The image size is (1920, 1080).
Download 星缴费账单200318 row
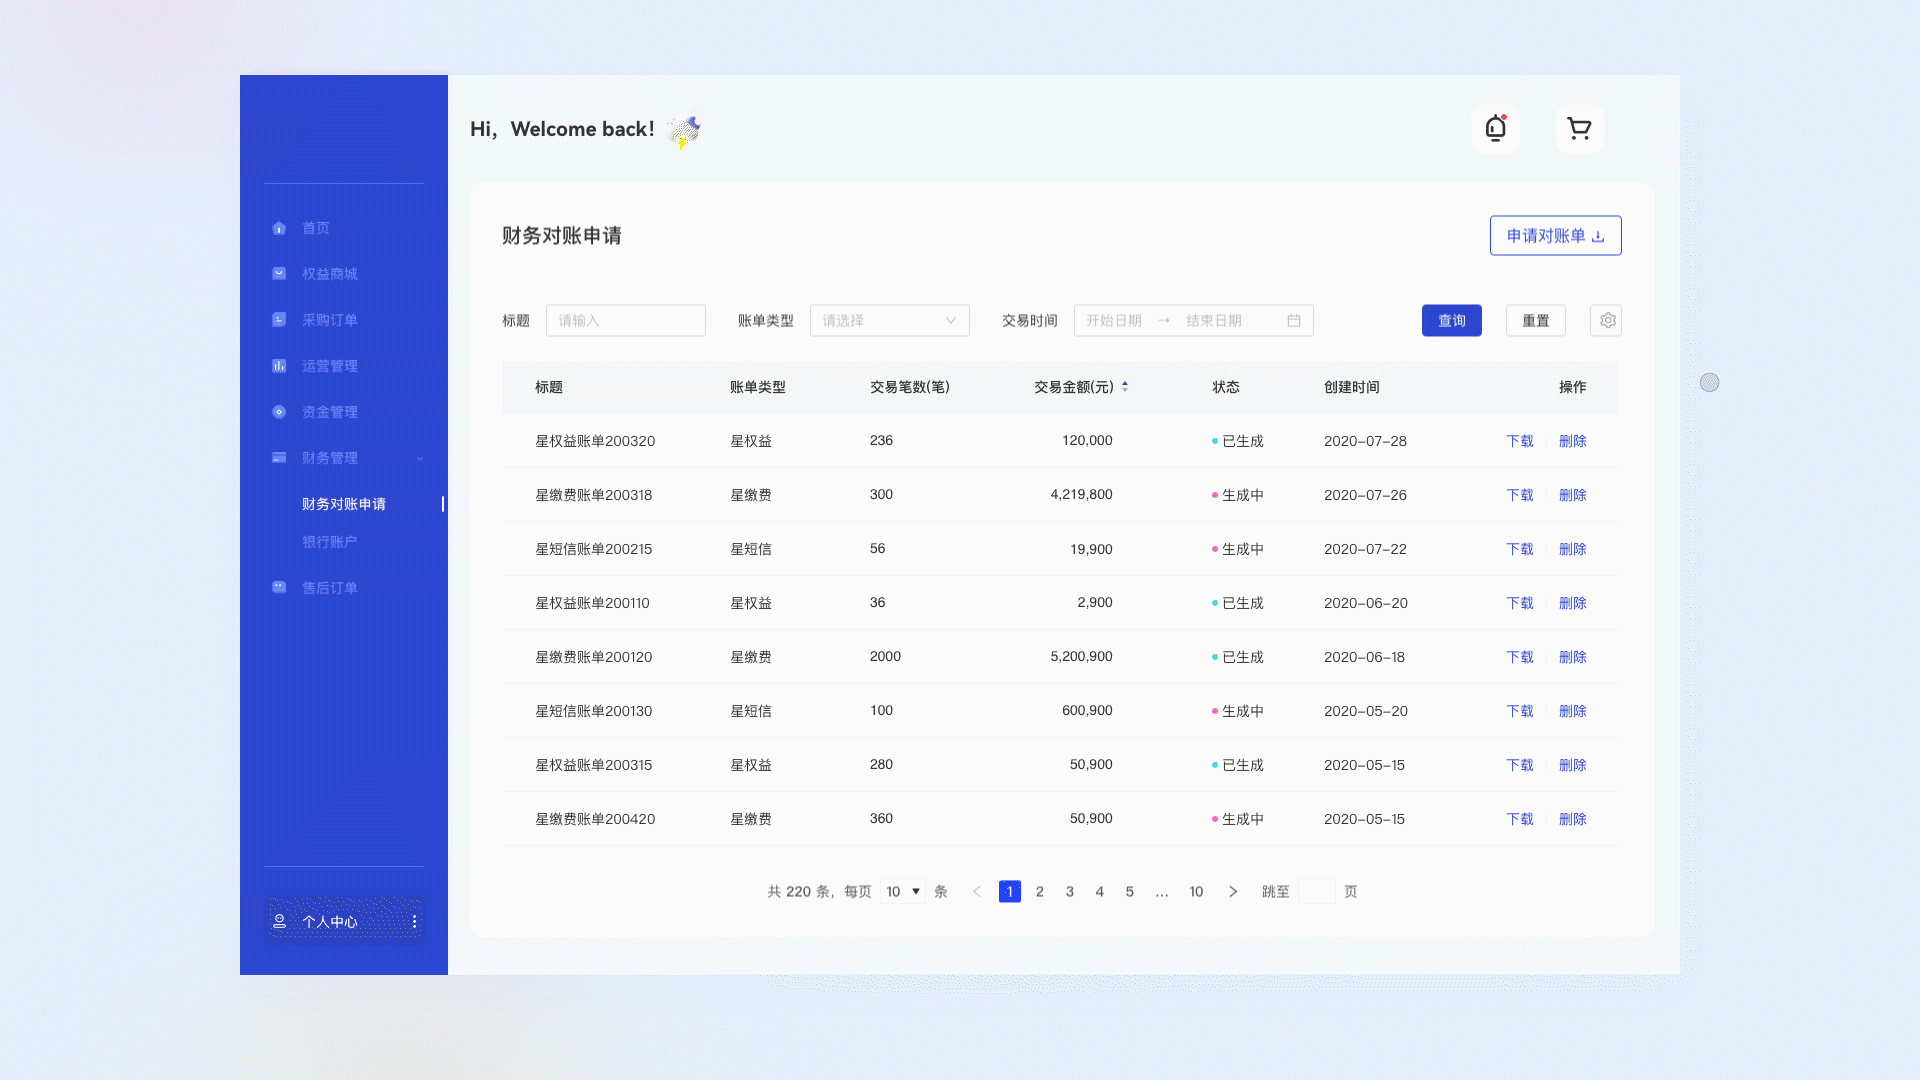point(1520,495)
